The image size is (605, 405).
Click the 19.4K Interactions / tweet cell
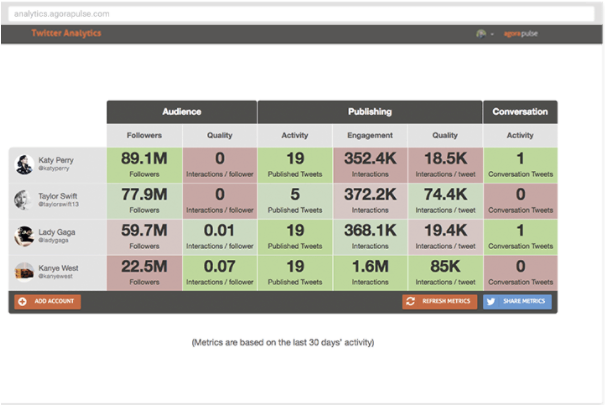[x=445, y=237]
